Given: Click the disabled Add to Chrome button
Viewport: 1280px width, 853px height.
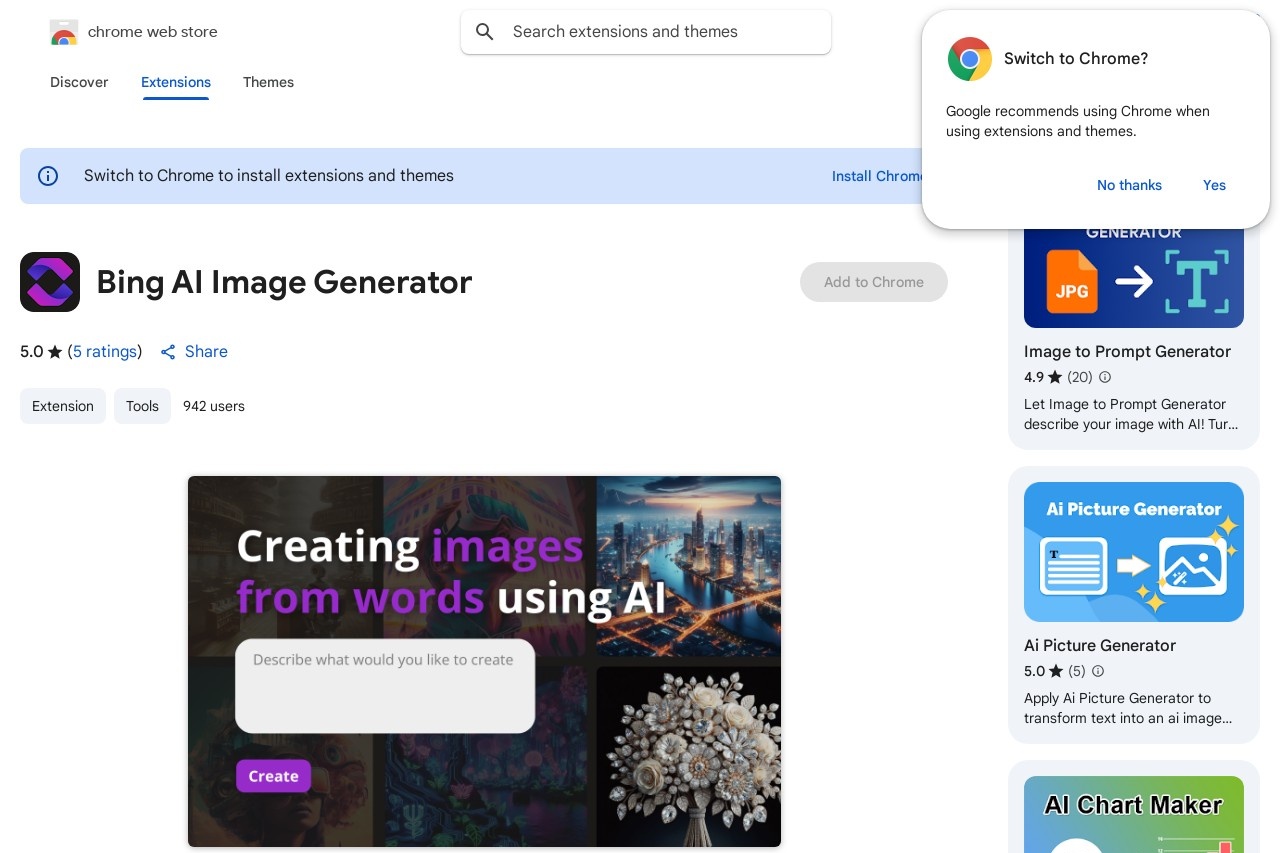Looking at the screenshot, I should click(x=874, y=282).
